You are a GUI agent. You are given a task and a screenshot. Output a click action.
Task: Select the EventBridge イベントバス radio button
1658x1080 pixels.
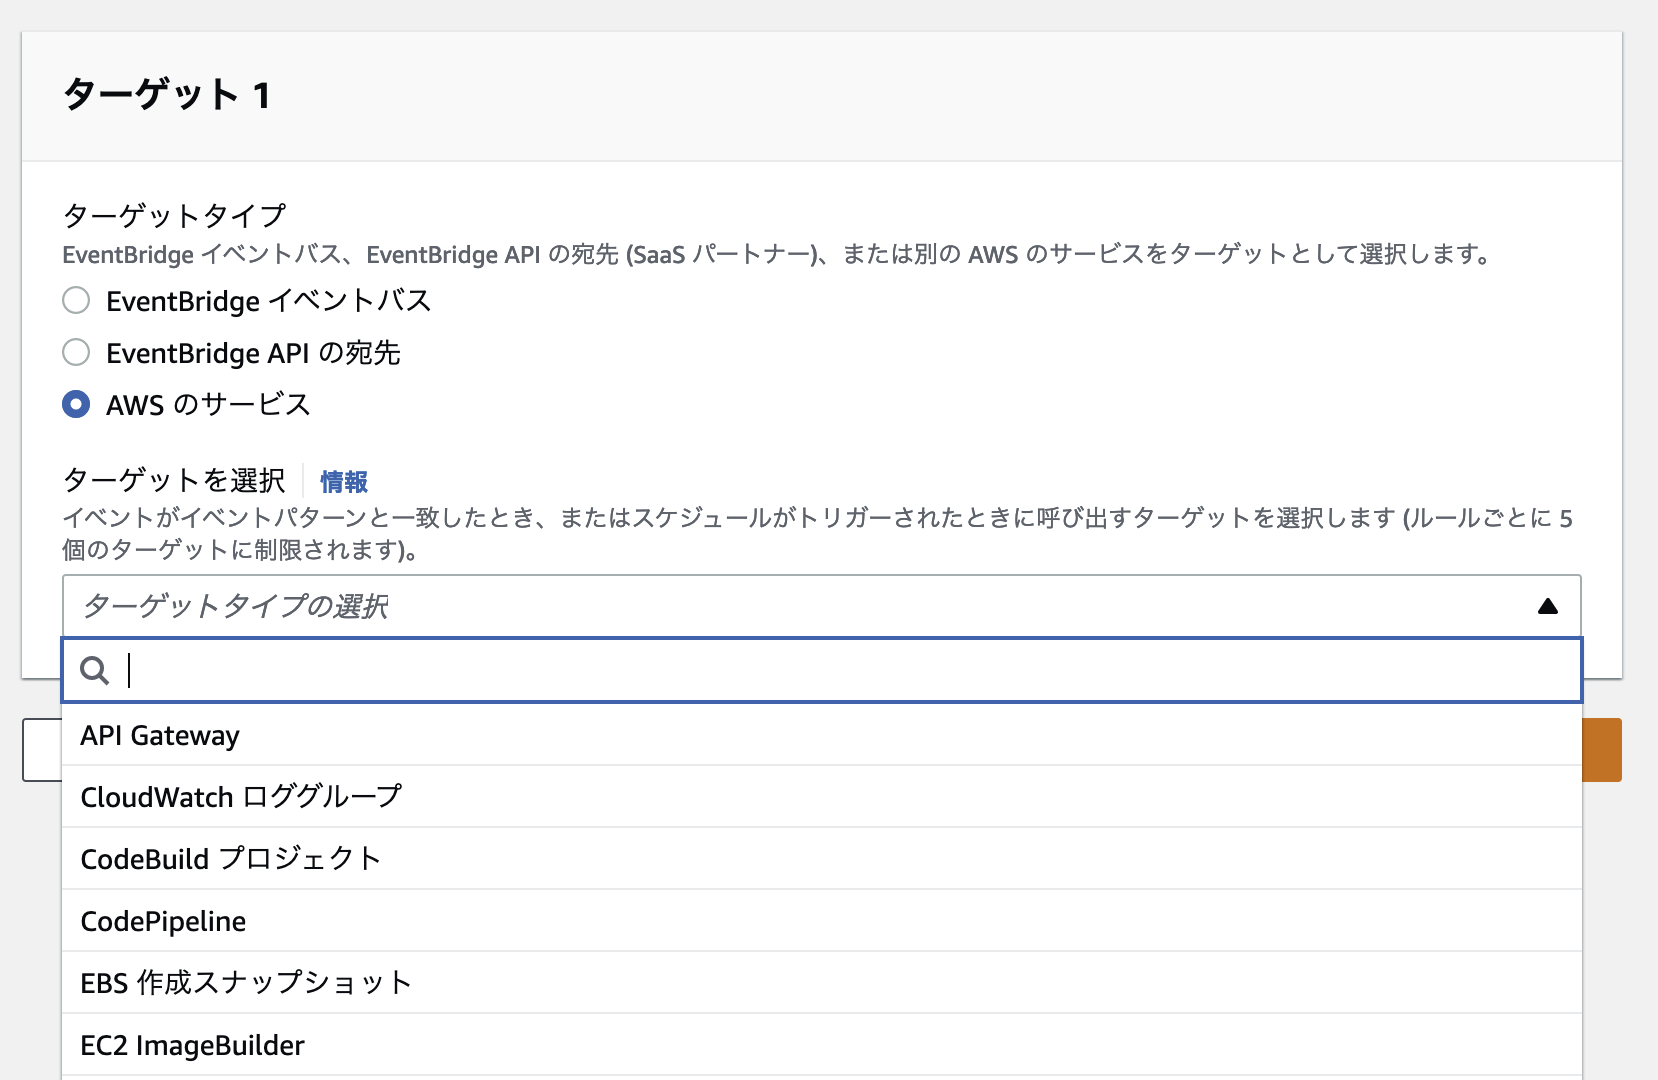point(76,299)
